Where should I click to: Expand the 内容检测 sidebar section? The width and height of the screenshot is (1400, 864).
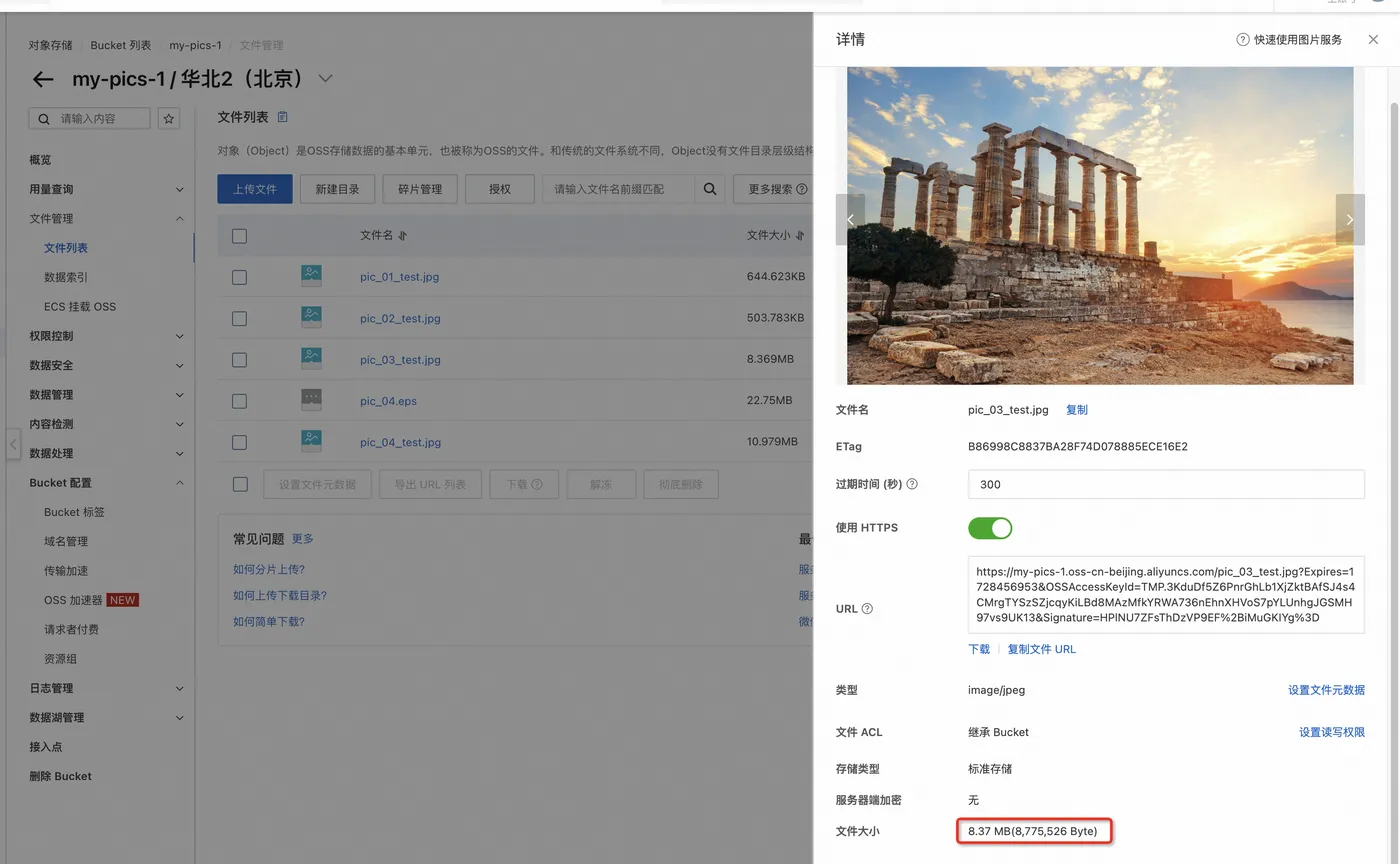[x=180, y=424]
